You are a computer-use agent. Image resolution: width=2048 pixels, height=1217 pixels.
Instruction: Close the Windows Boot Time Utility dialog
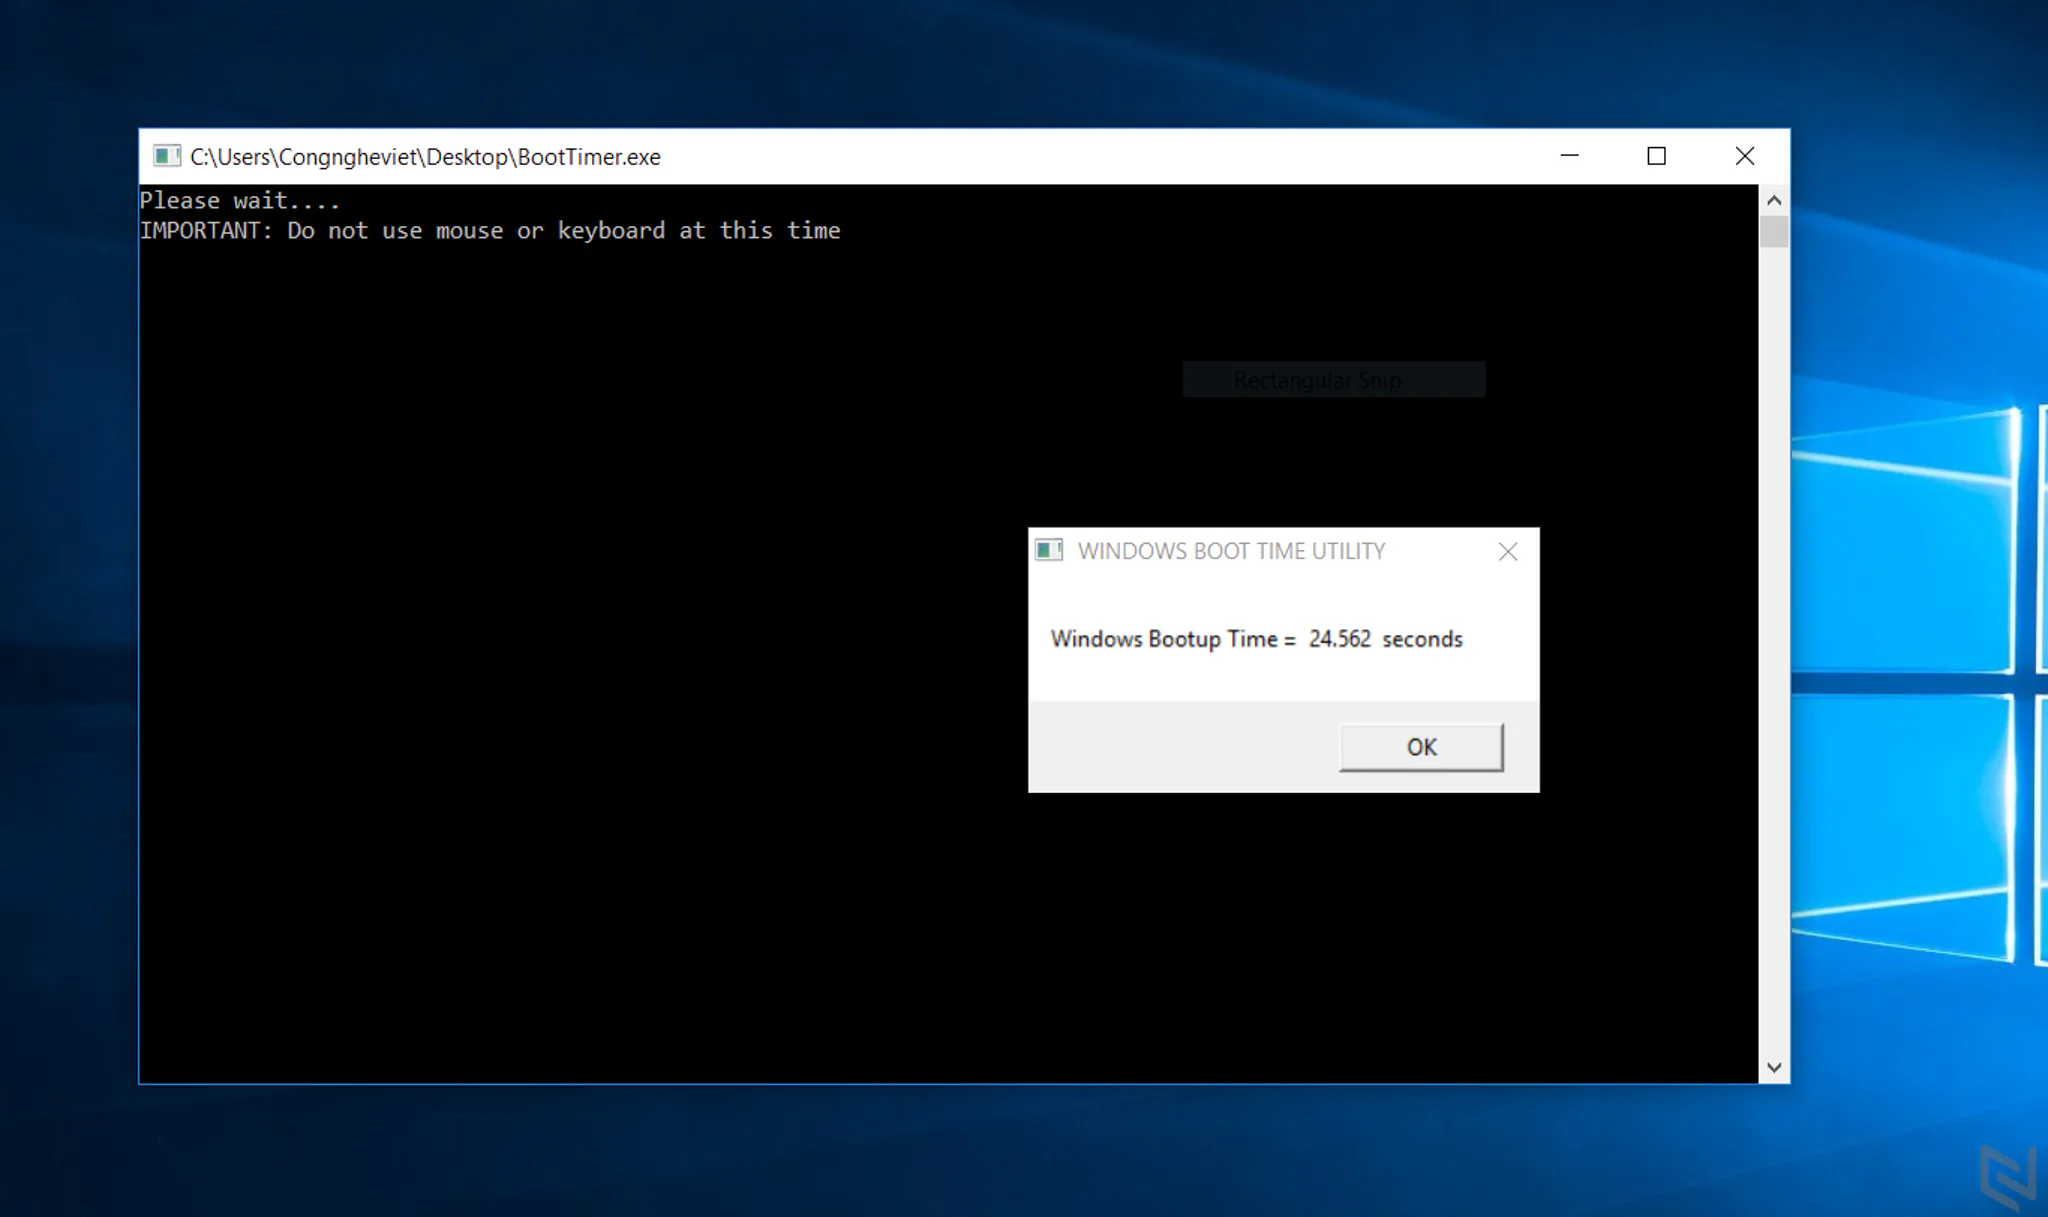[x=1508, y=552]
